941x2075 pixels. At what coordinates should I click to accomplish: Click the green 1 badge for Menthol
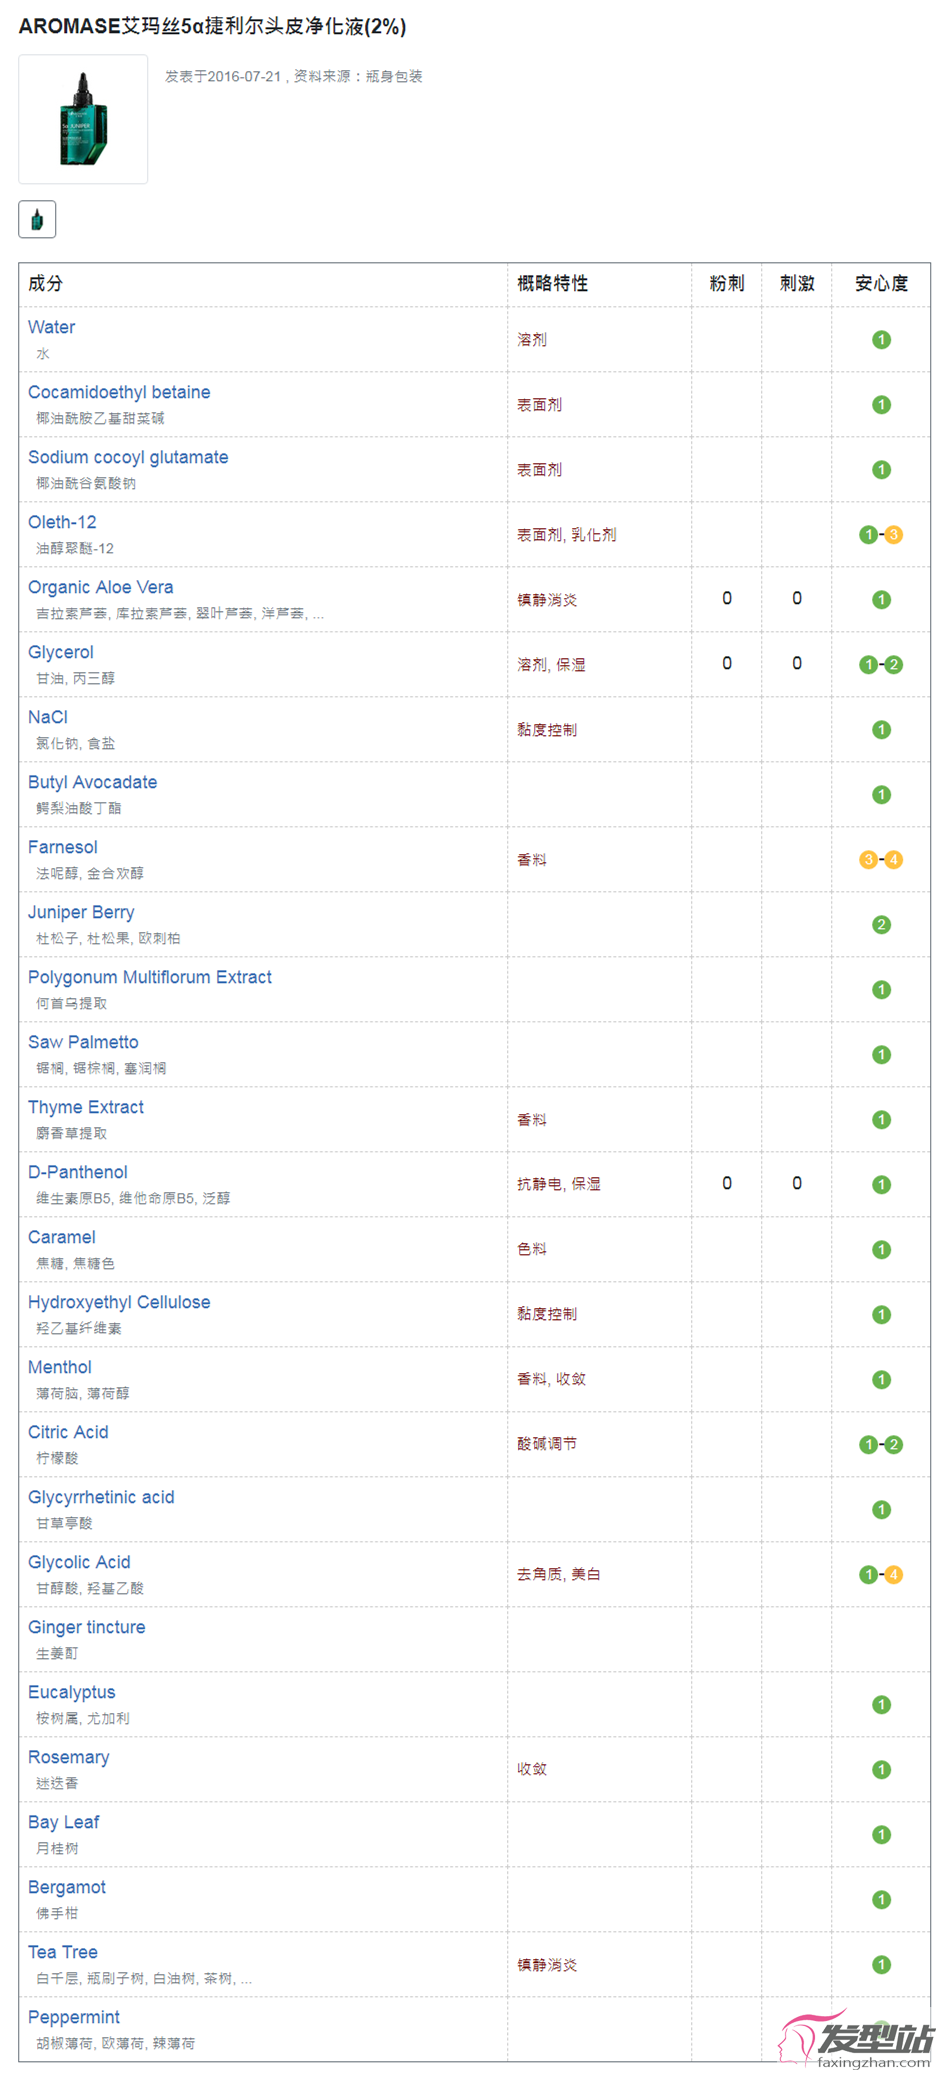881,1380
